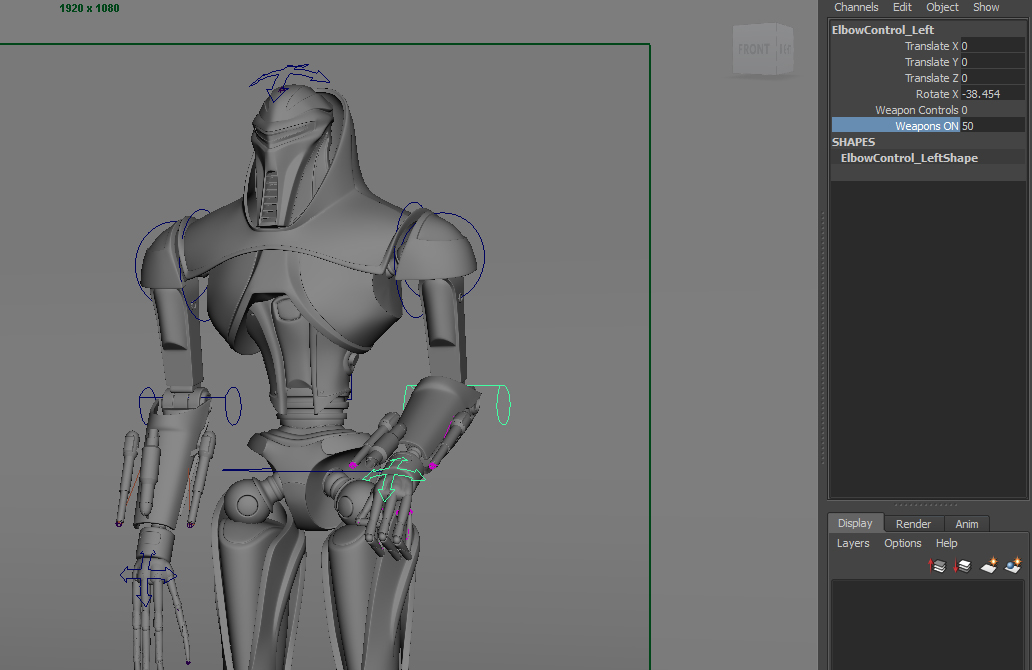Viewport: 1032px width, 670px height.
Task: Click the FRONT face of the ViewCube
Action: pos(752,48)
